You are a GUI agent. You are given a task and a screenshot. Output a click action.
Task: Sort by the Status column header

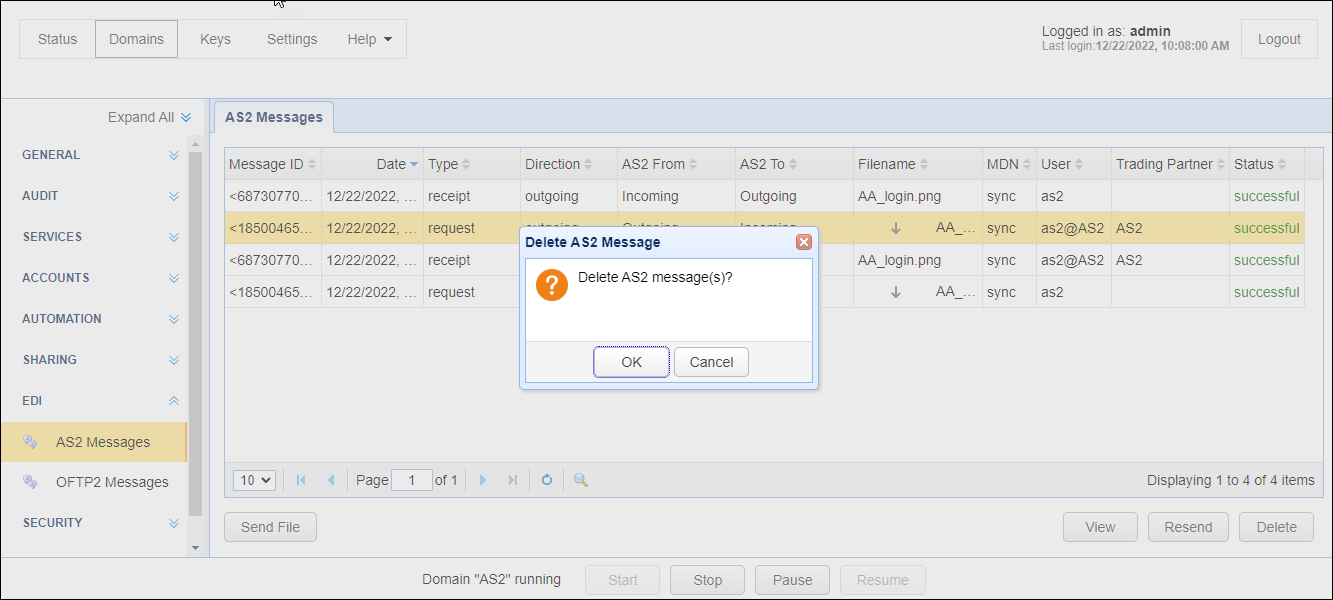1267,164
